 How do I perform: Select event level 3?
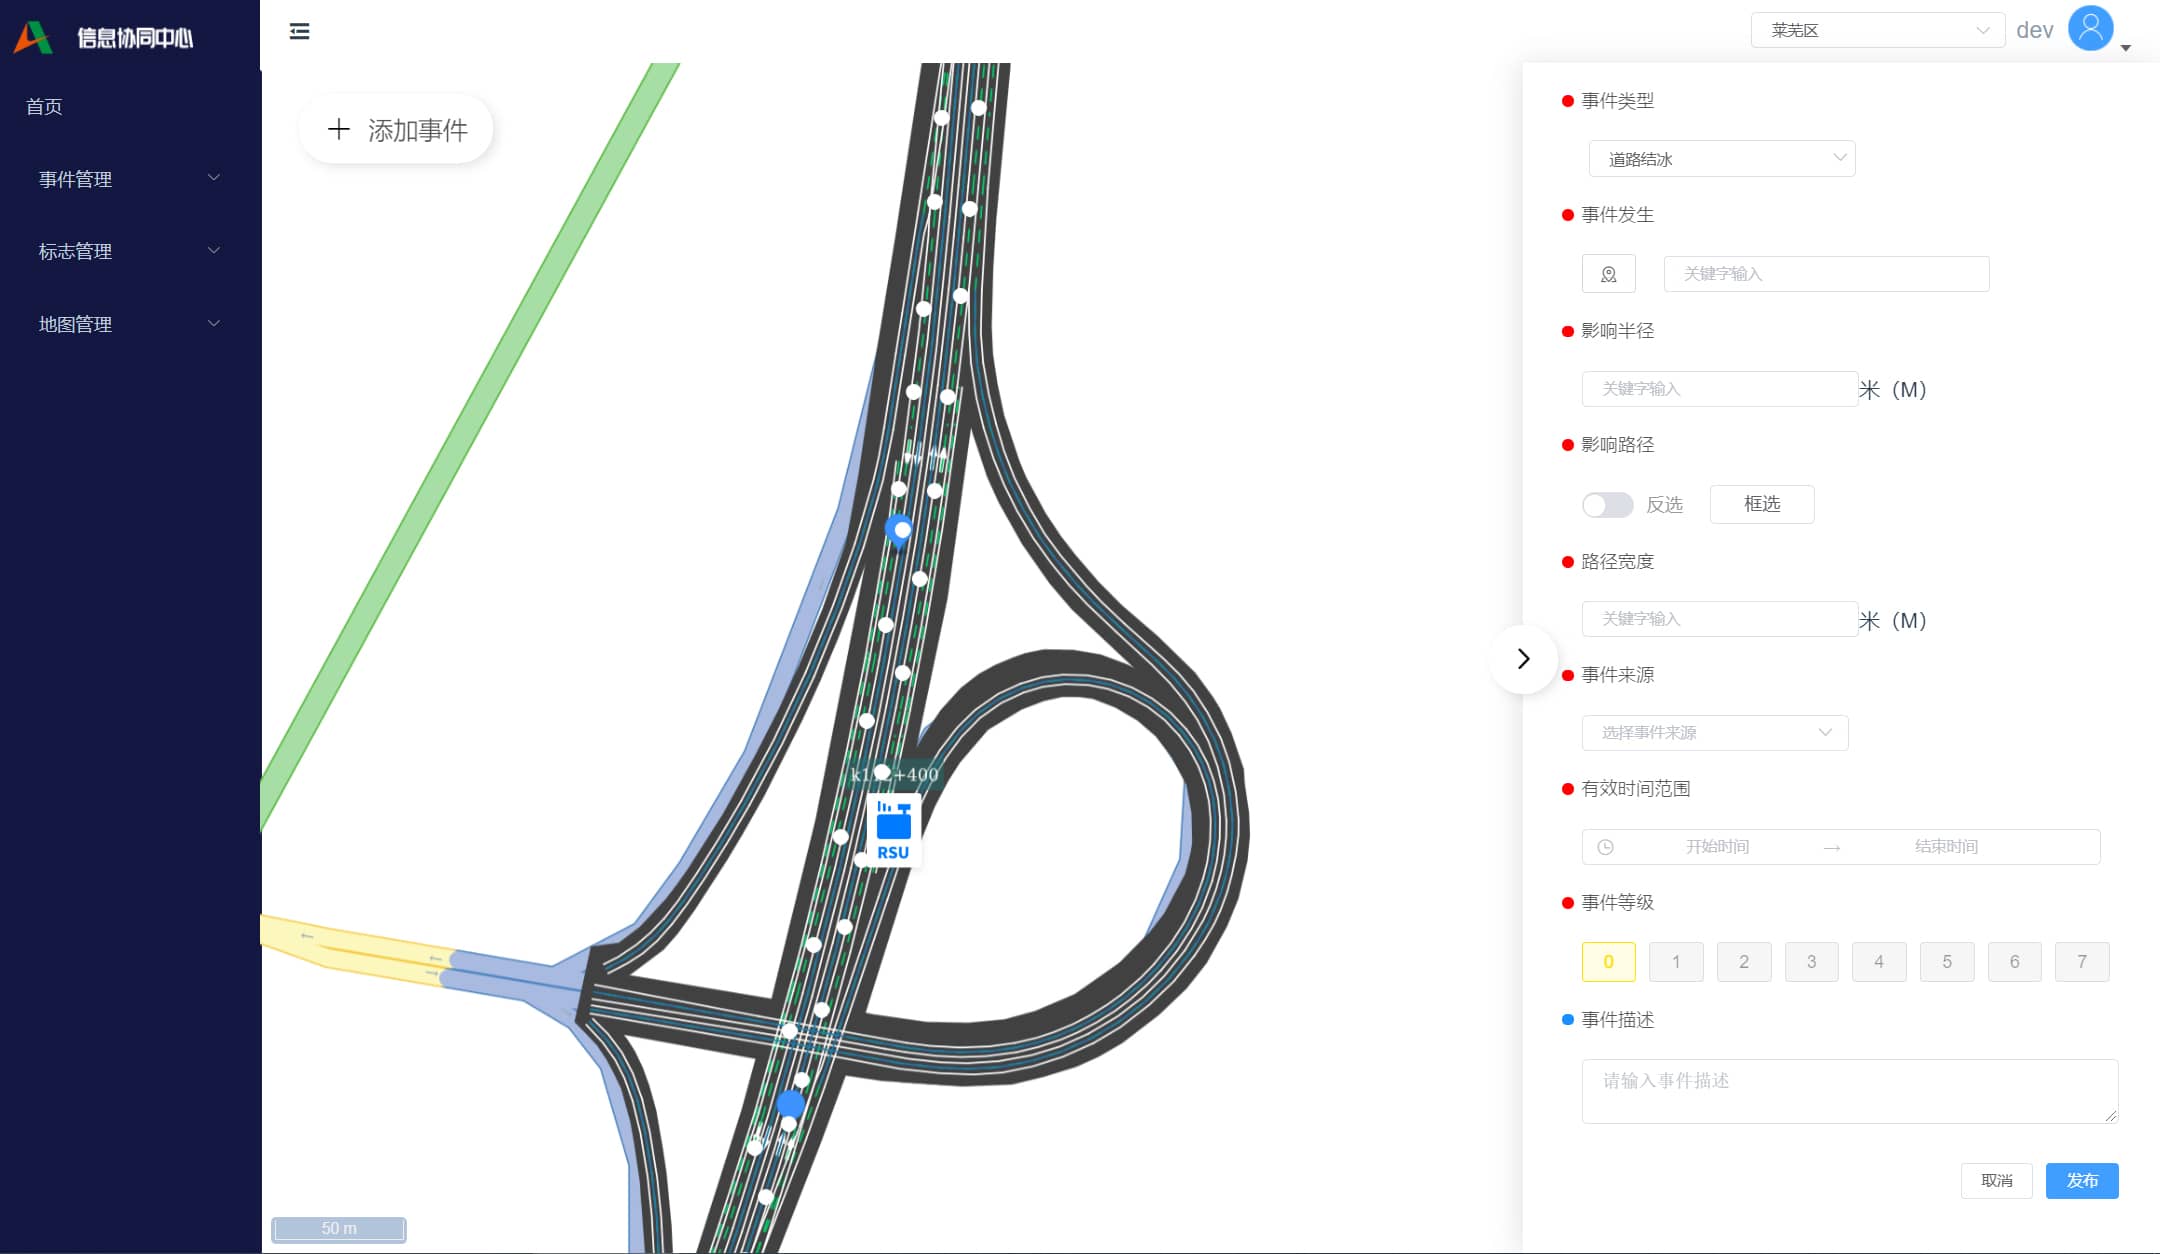click(1811, 962)
